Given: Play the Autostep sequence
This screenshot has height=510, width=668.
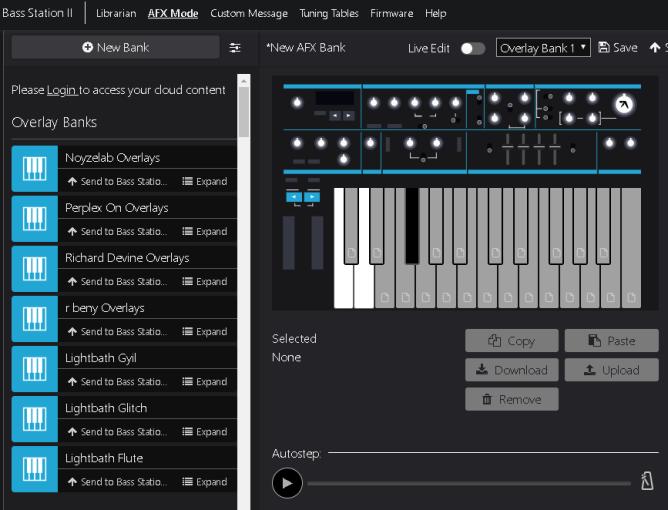Looking at the screenshot, I should (x=287, y=483).
